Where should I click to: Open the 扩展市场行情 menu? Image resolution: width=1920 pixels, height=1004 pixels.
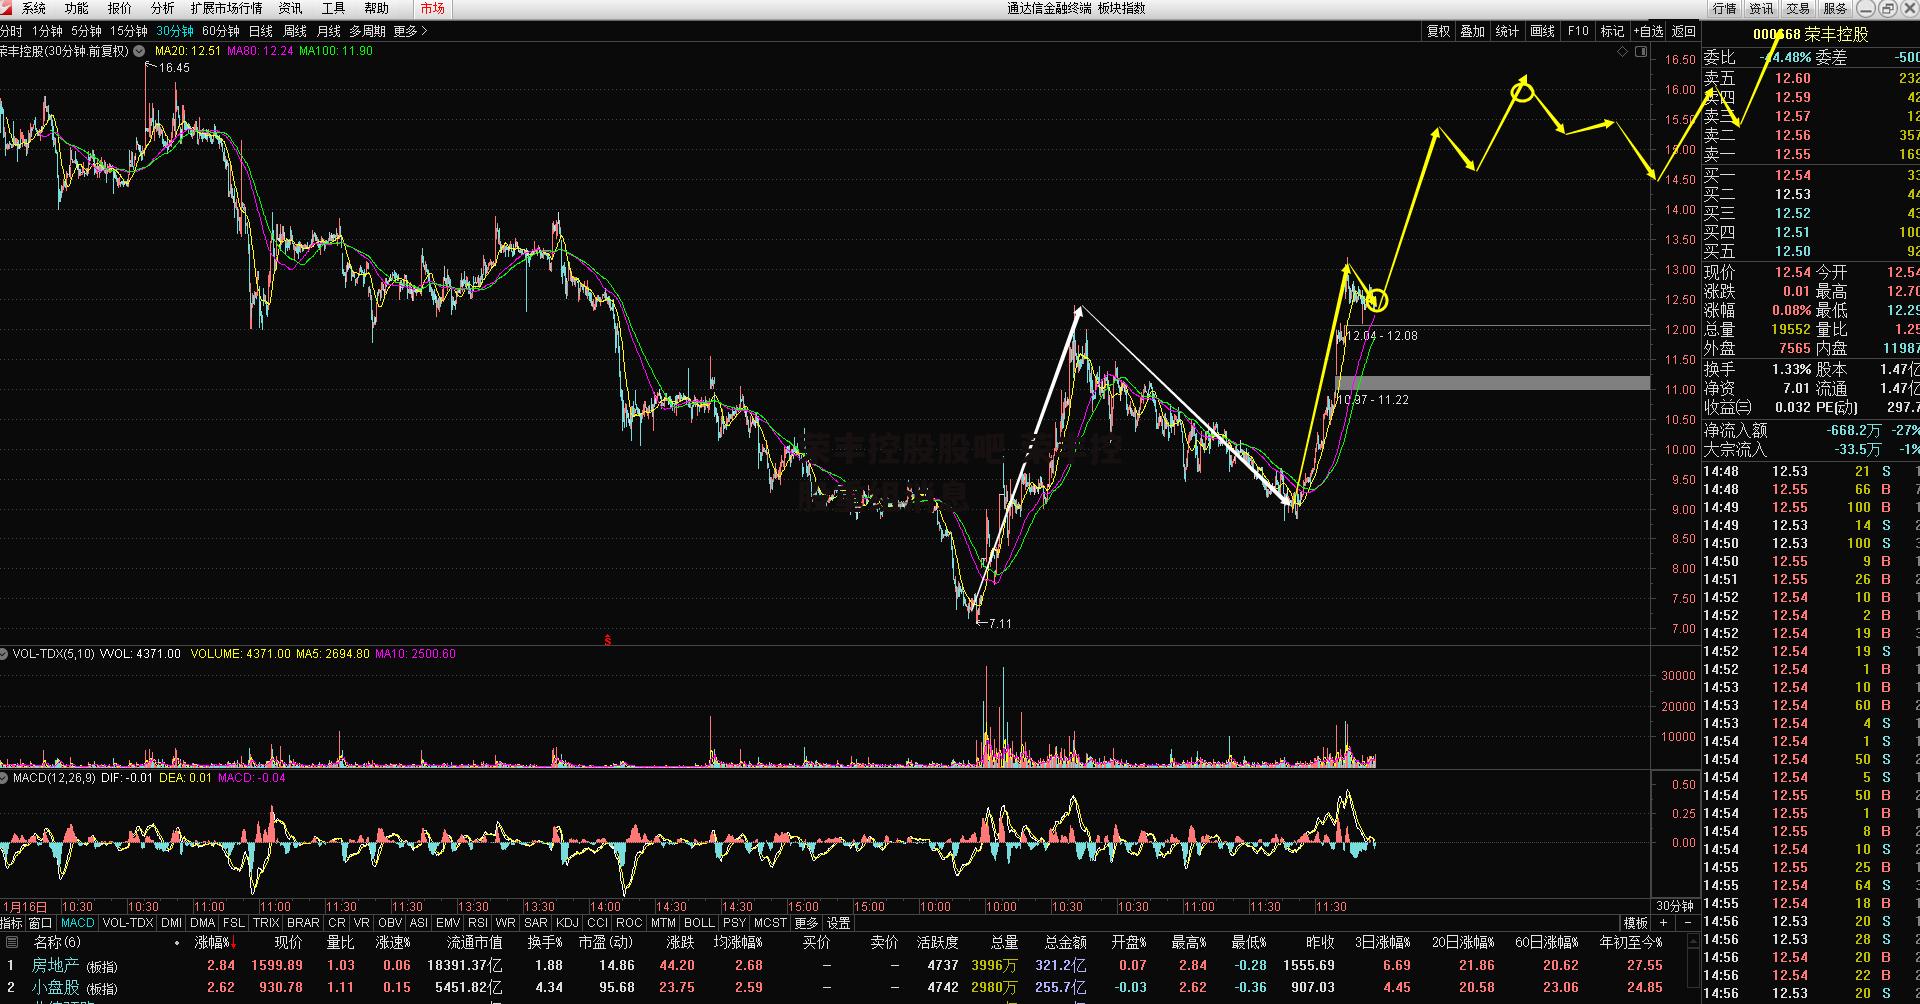click(226, 8)
